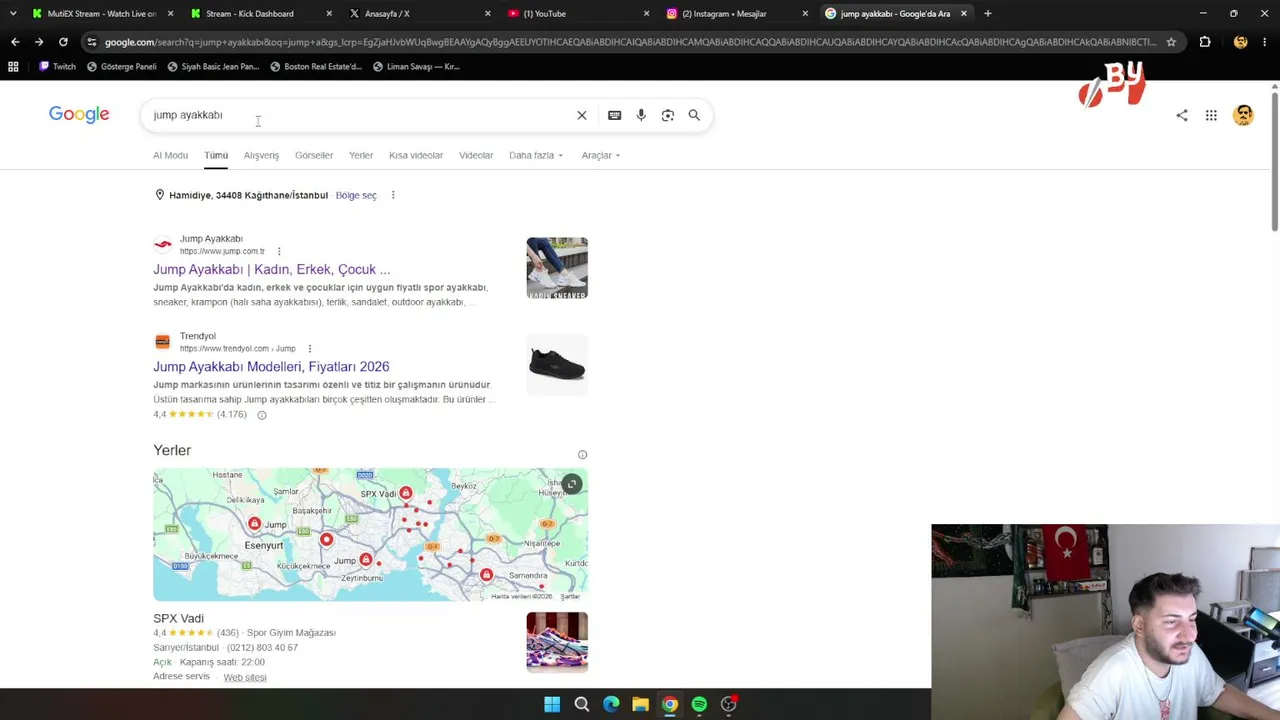Screen dimensions: 1280x720
Task: Submit search with the magnifying glass icon
Action: [694, 115]
